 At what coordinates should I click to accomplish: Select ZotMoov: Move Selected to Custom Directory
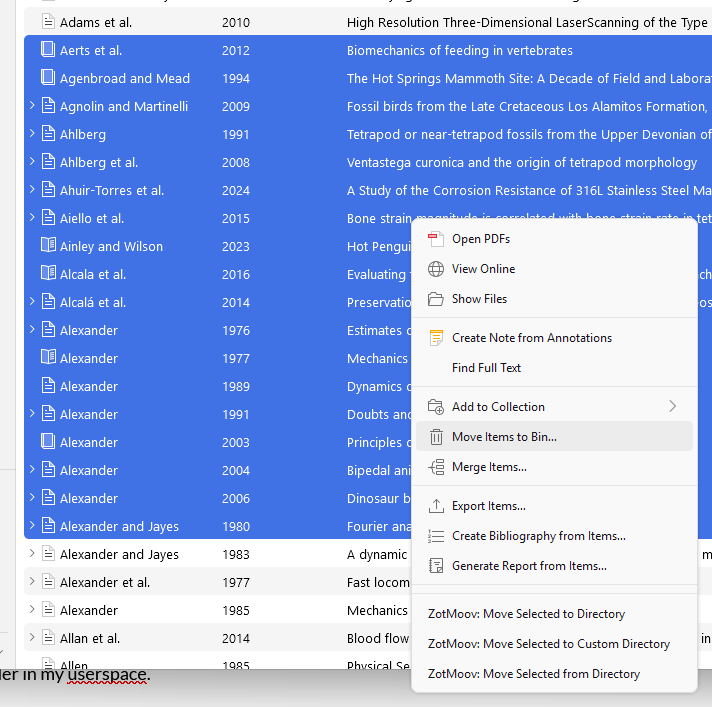(548, 644)
